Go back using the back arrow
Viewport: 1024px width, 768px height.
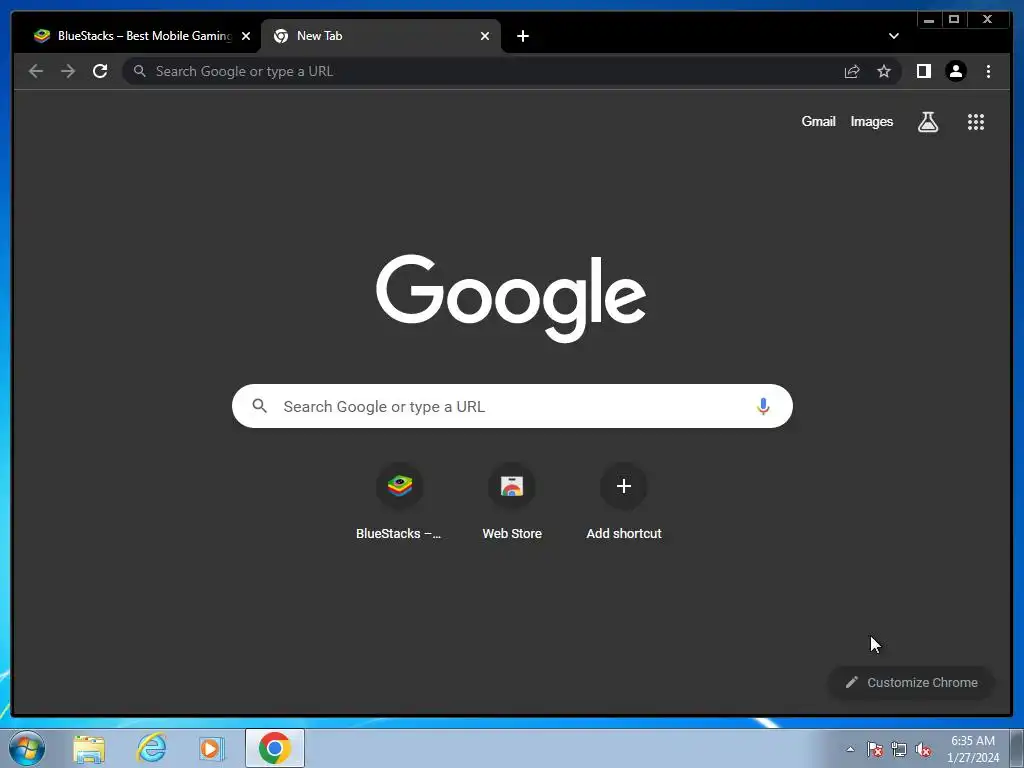(x=36, y=71)
